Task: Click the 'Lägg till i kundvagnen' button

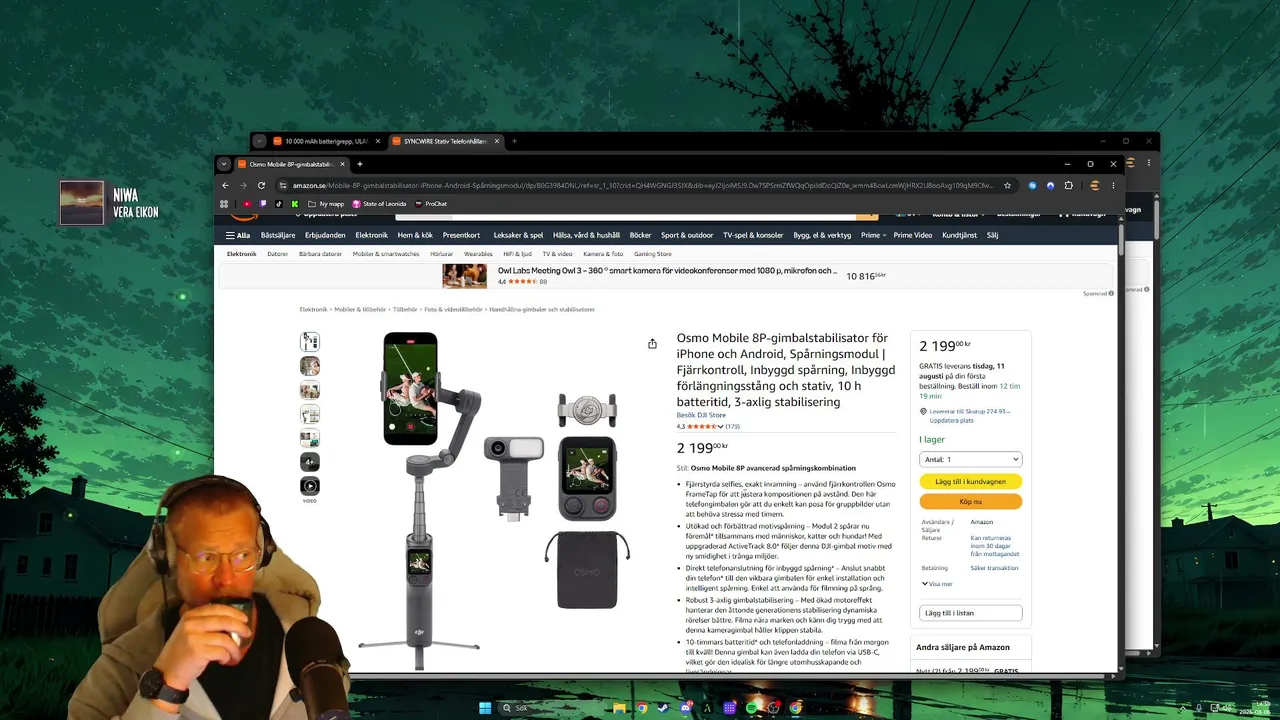Action: click(x=970, y=482)
